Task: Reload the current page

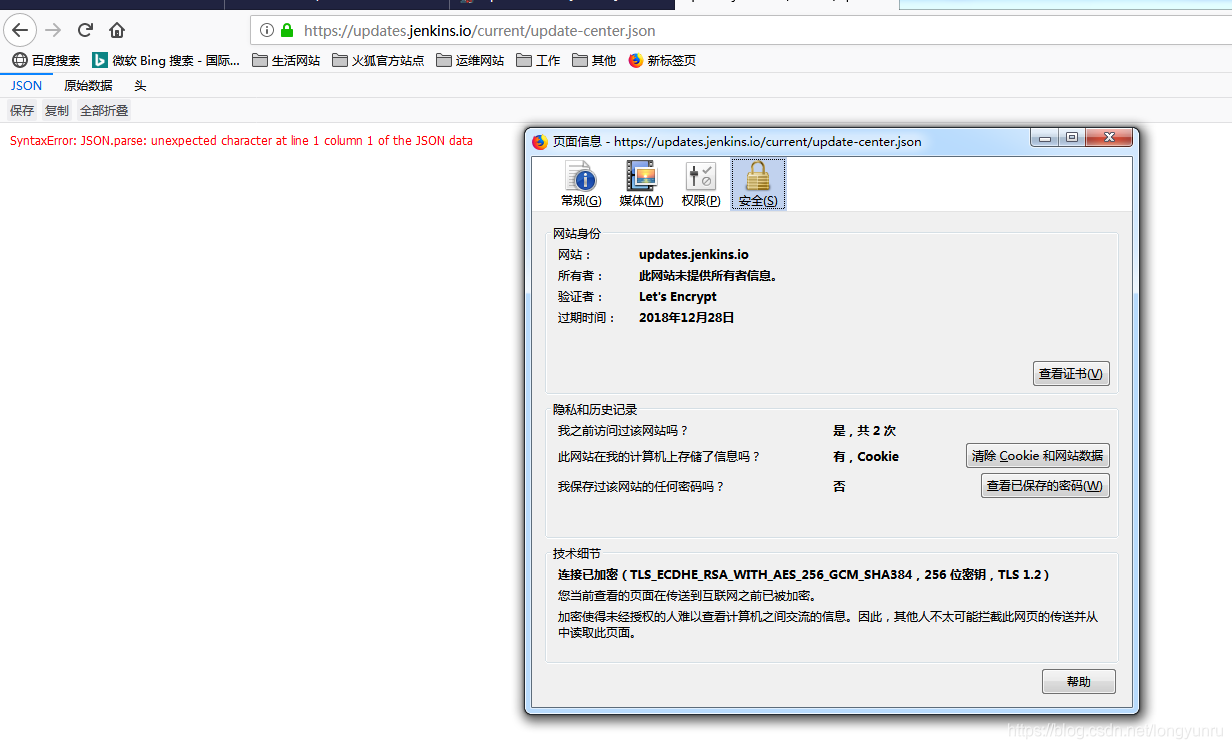Action: pos(85,30)
